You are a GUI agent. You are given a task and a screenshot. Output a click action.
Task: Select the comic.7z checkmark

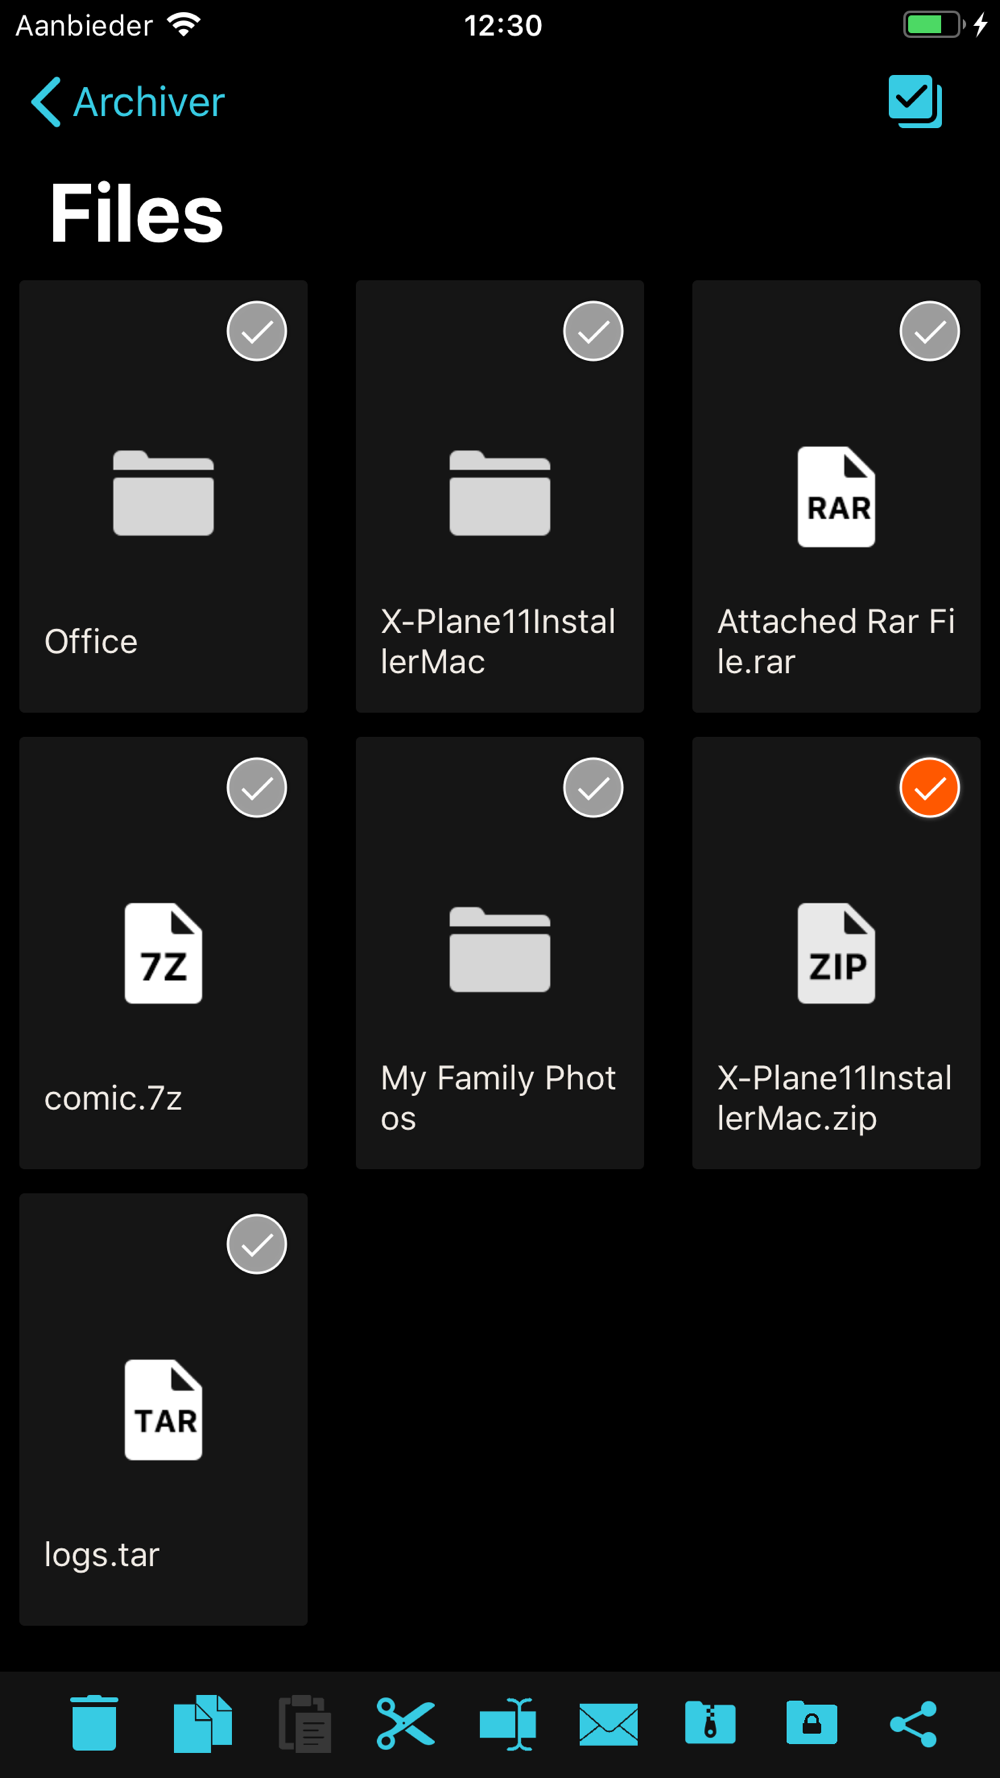click(x=257, y=788)
